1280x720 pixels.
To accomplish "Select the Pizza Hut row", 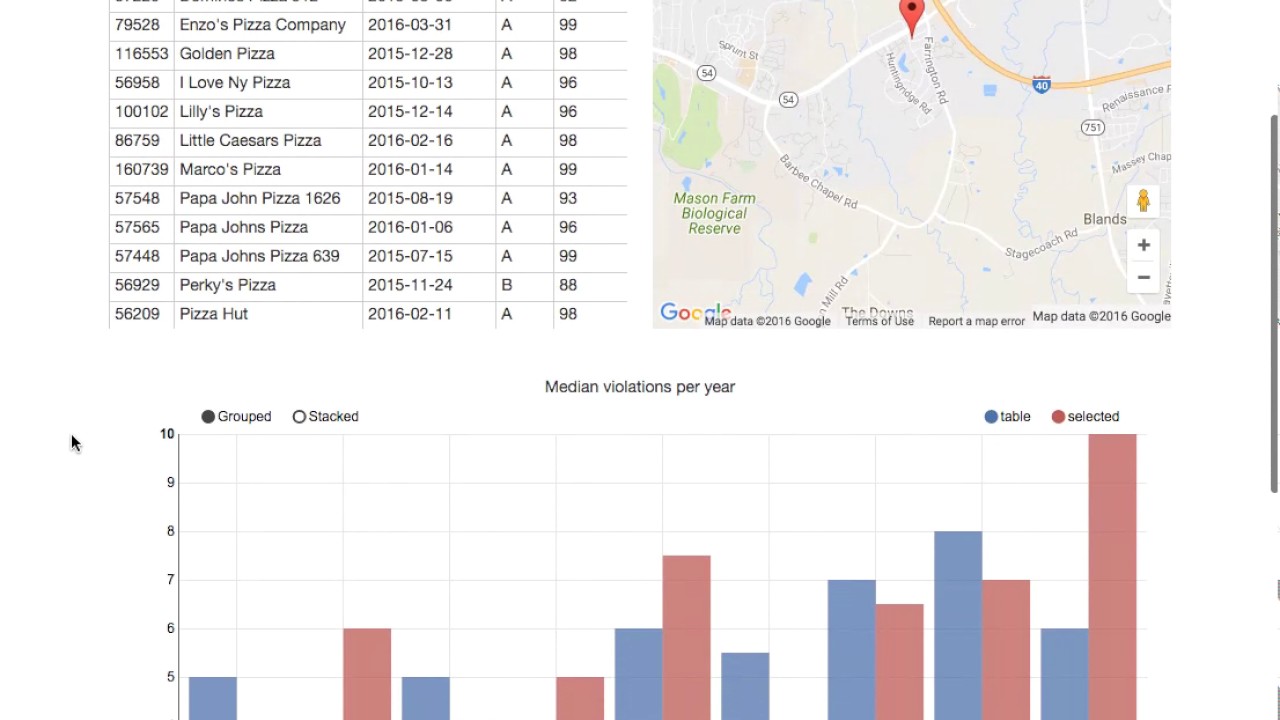I will 368,314.
